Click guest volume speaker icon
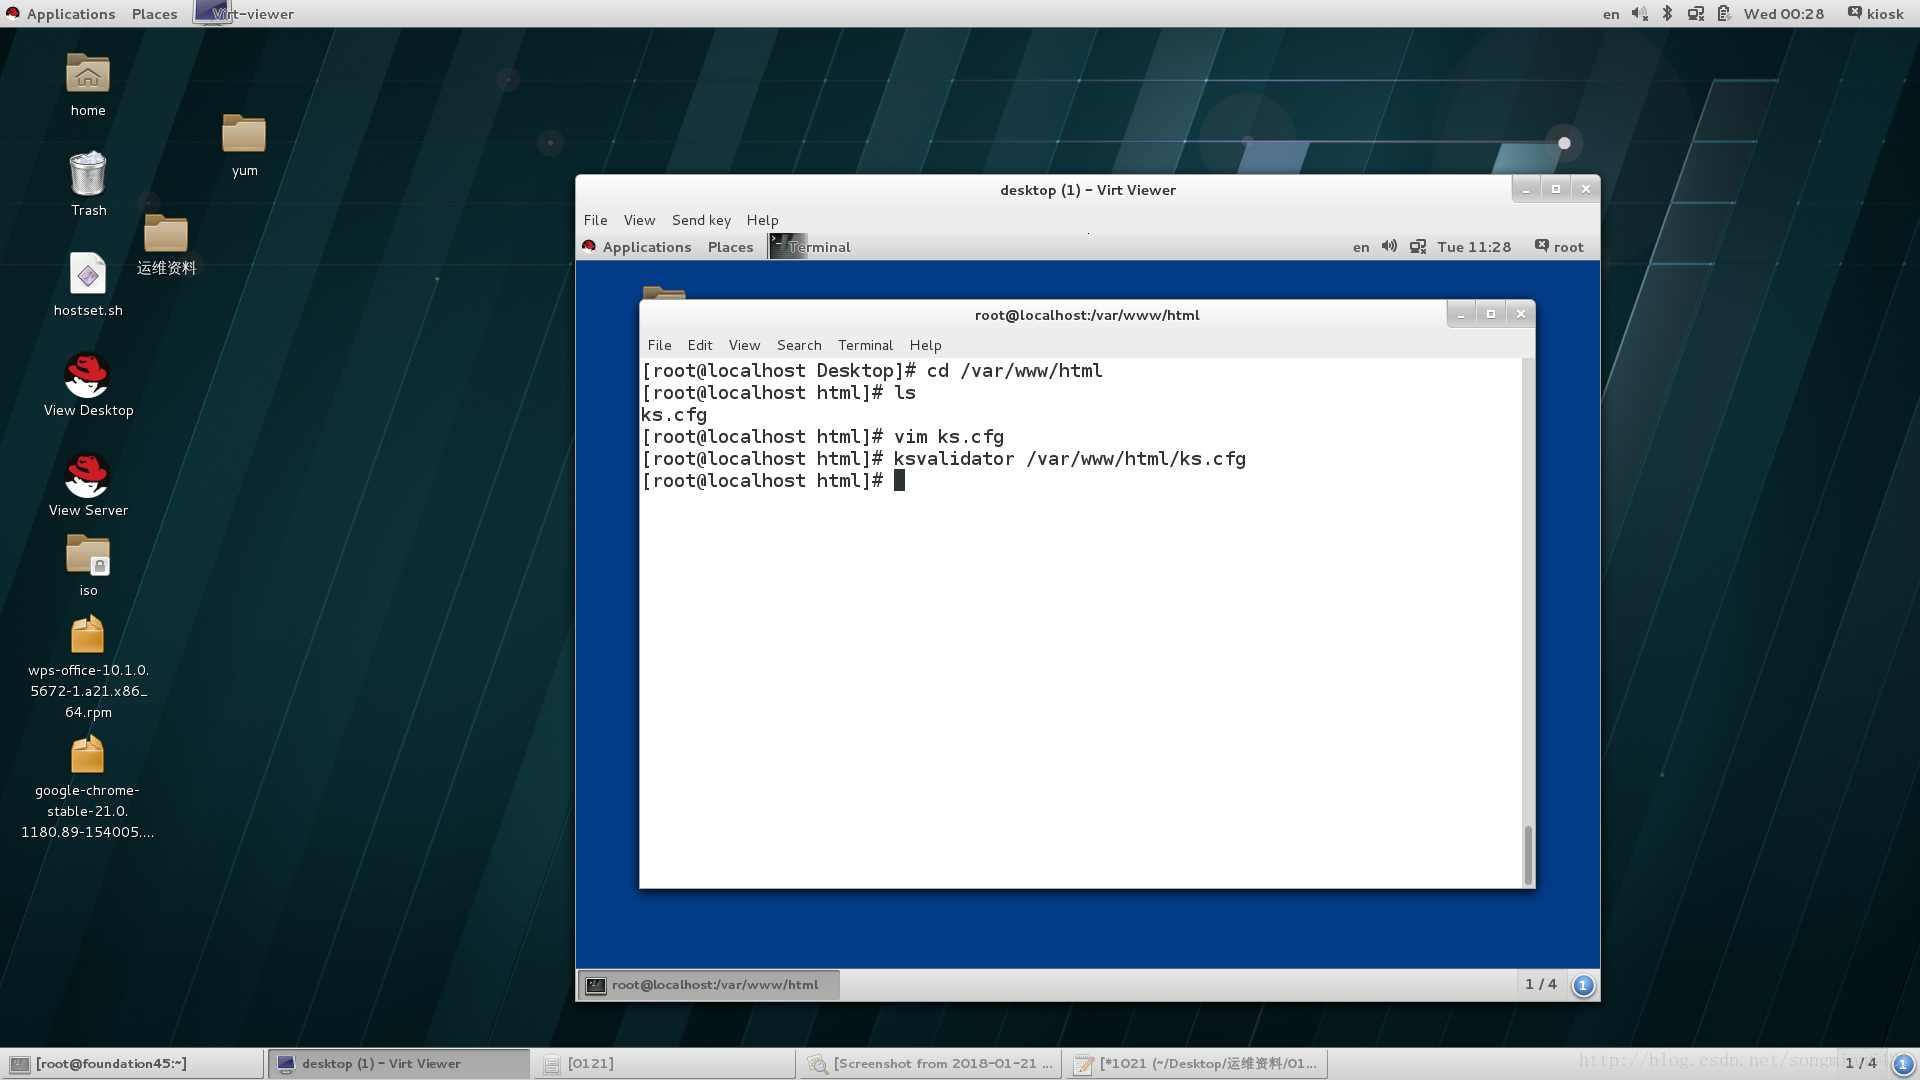1920x1080 pixels. pyautogui.click(x=1389, y=246)
